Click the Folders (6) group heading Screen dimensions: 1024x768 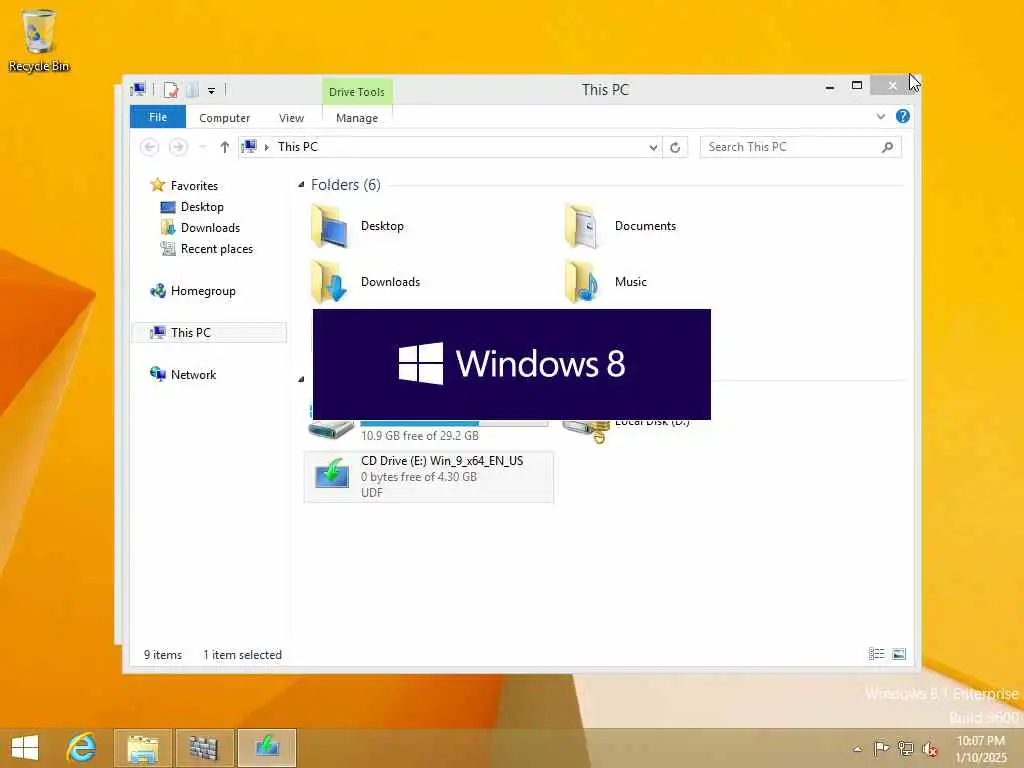point(345,185)
